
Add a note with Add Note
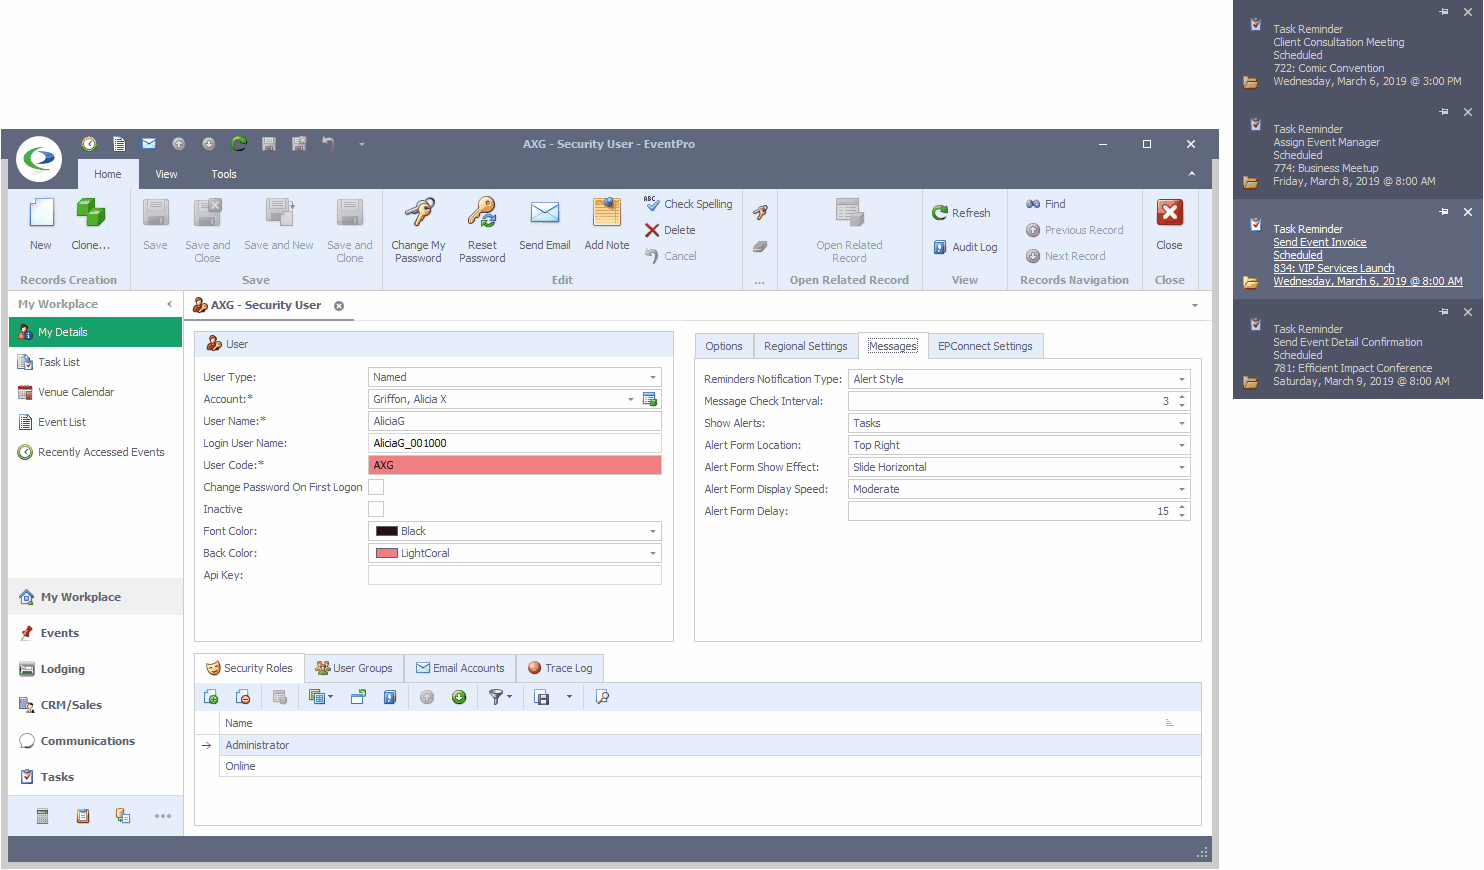(x=607, y=224)
